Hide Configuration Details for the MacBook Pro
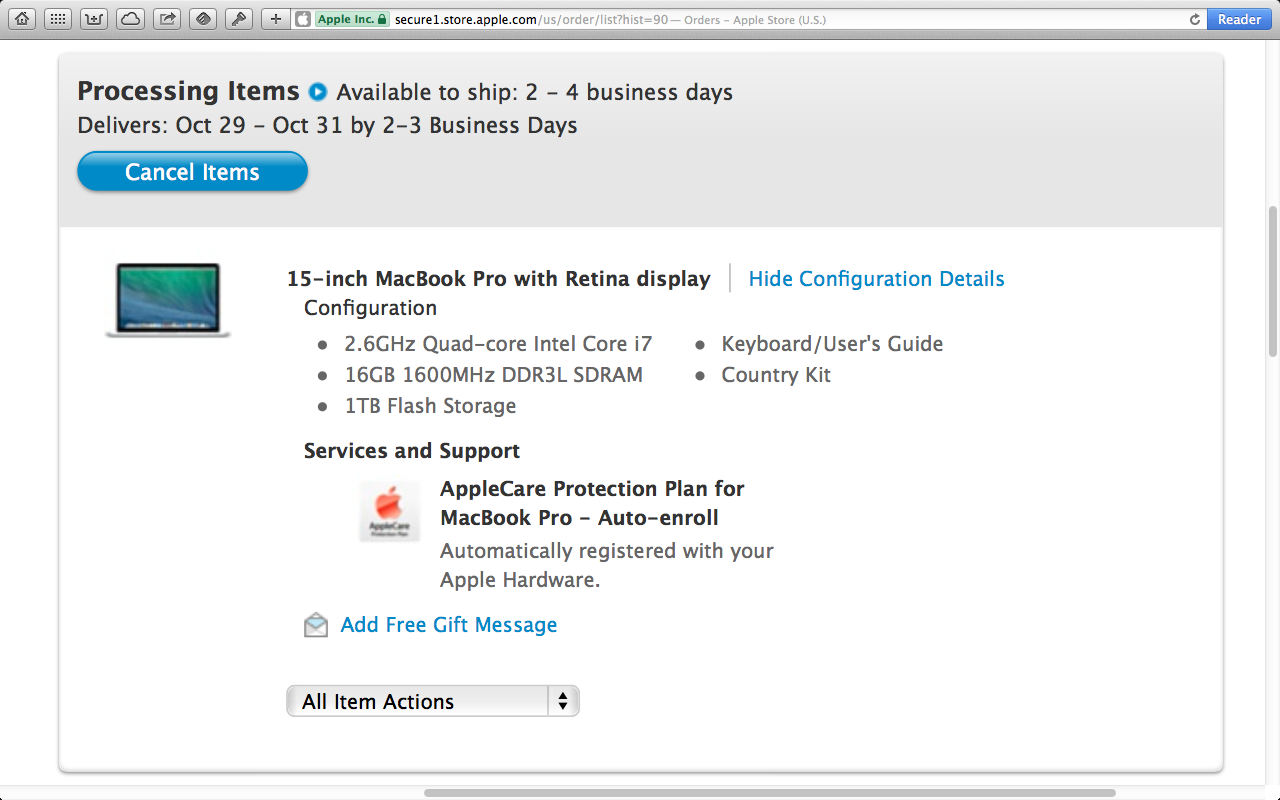1280x800 pixels. tap(876, 279)
